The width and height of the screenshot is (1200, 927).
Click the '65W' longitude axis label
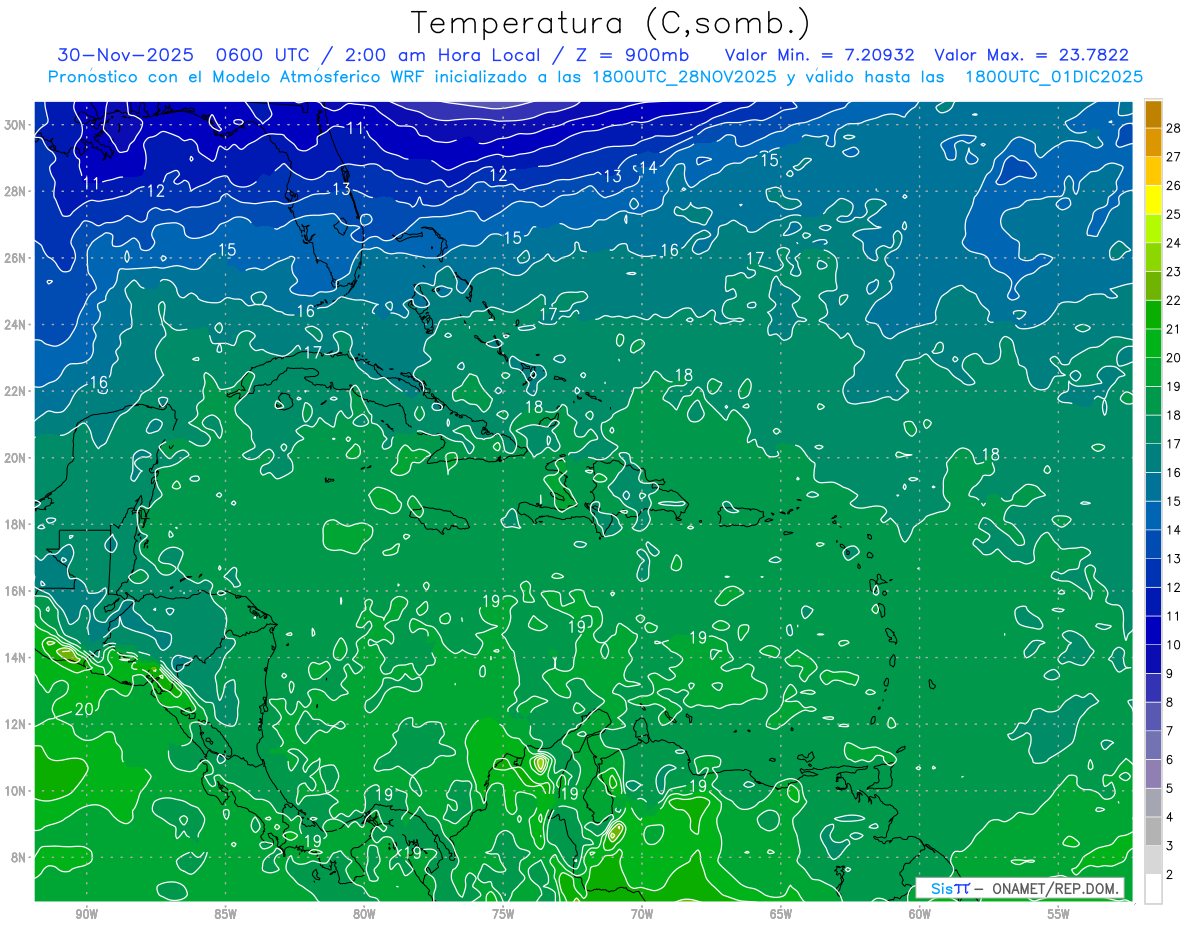(781, 914)
